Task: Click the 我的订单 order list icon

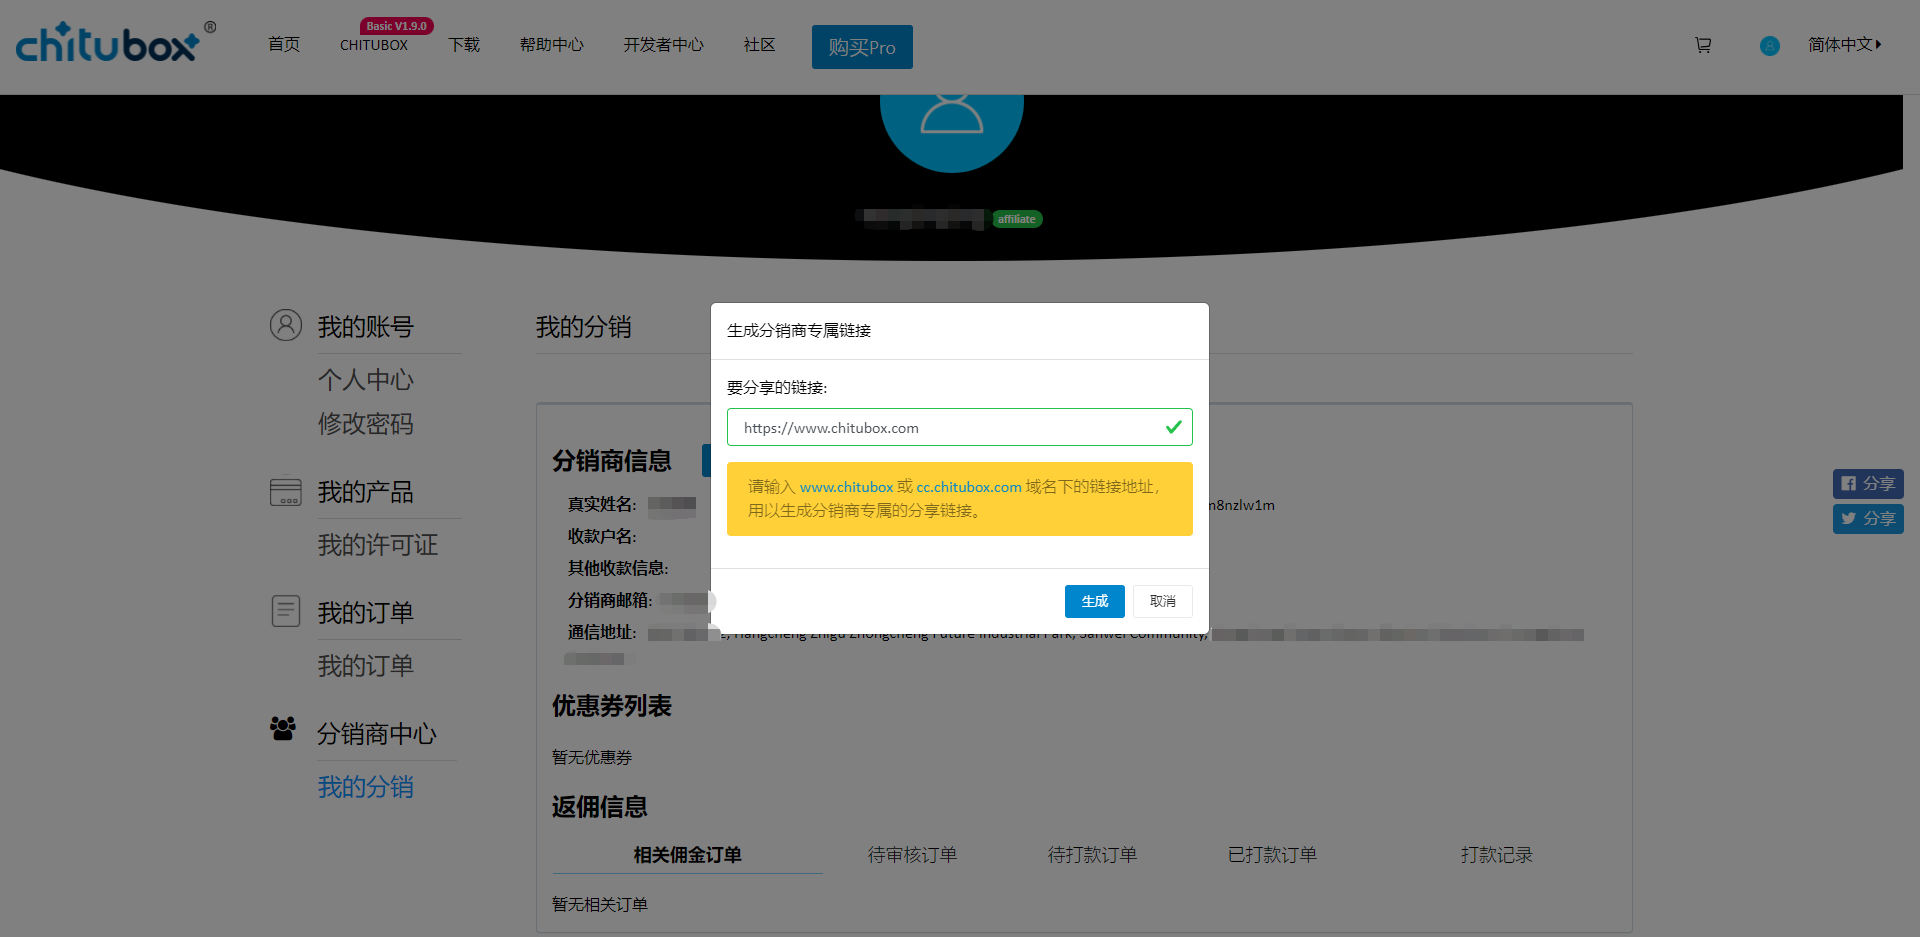Action: coord(286,611)
